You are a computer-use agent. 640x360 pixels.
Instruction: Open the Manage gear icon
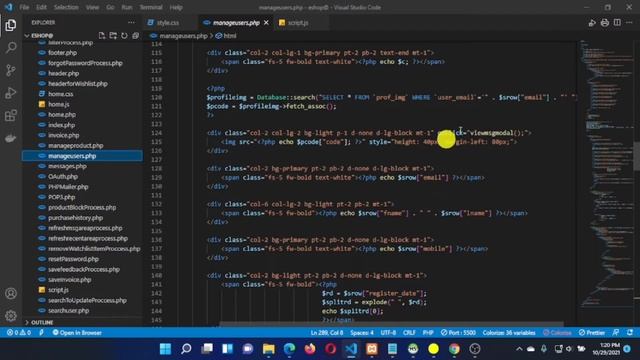point(11,316)
